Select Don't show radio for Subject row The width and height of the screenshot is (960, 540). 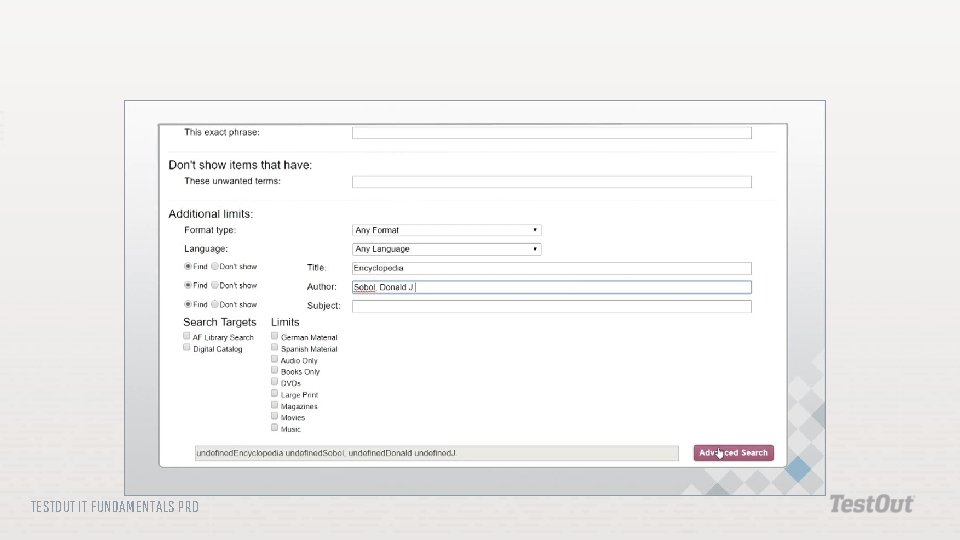[215, 304]
